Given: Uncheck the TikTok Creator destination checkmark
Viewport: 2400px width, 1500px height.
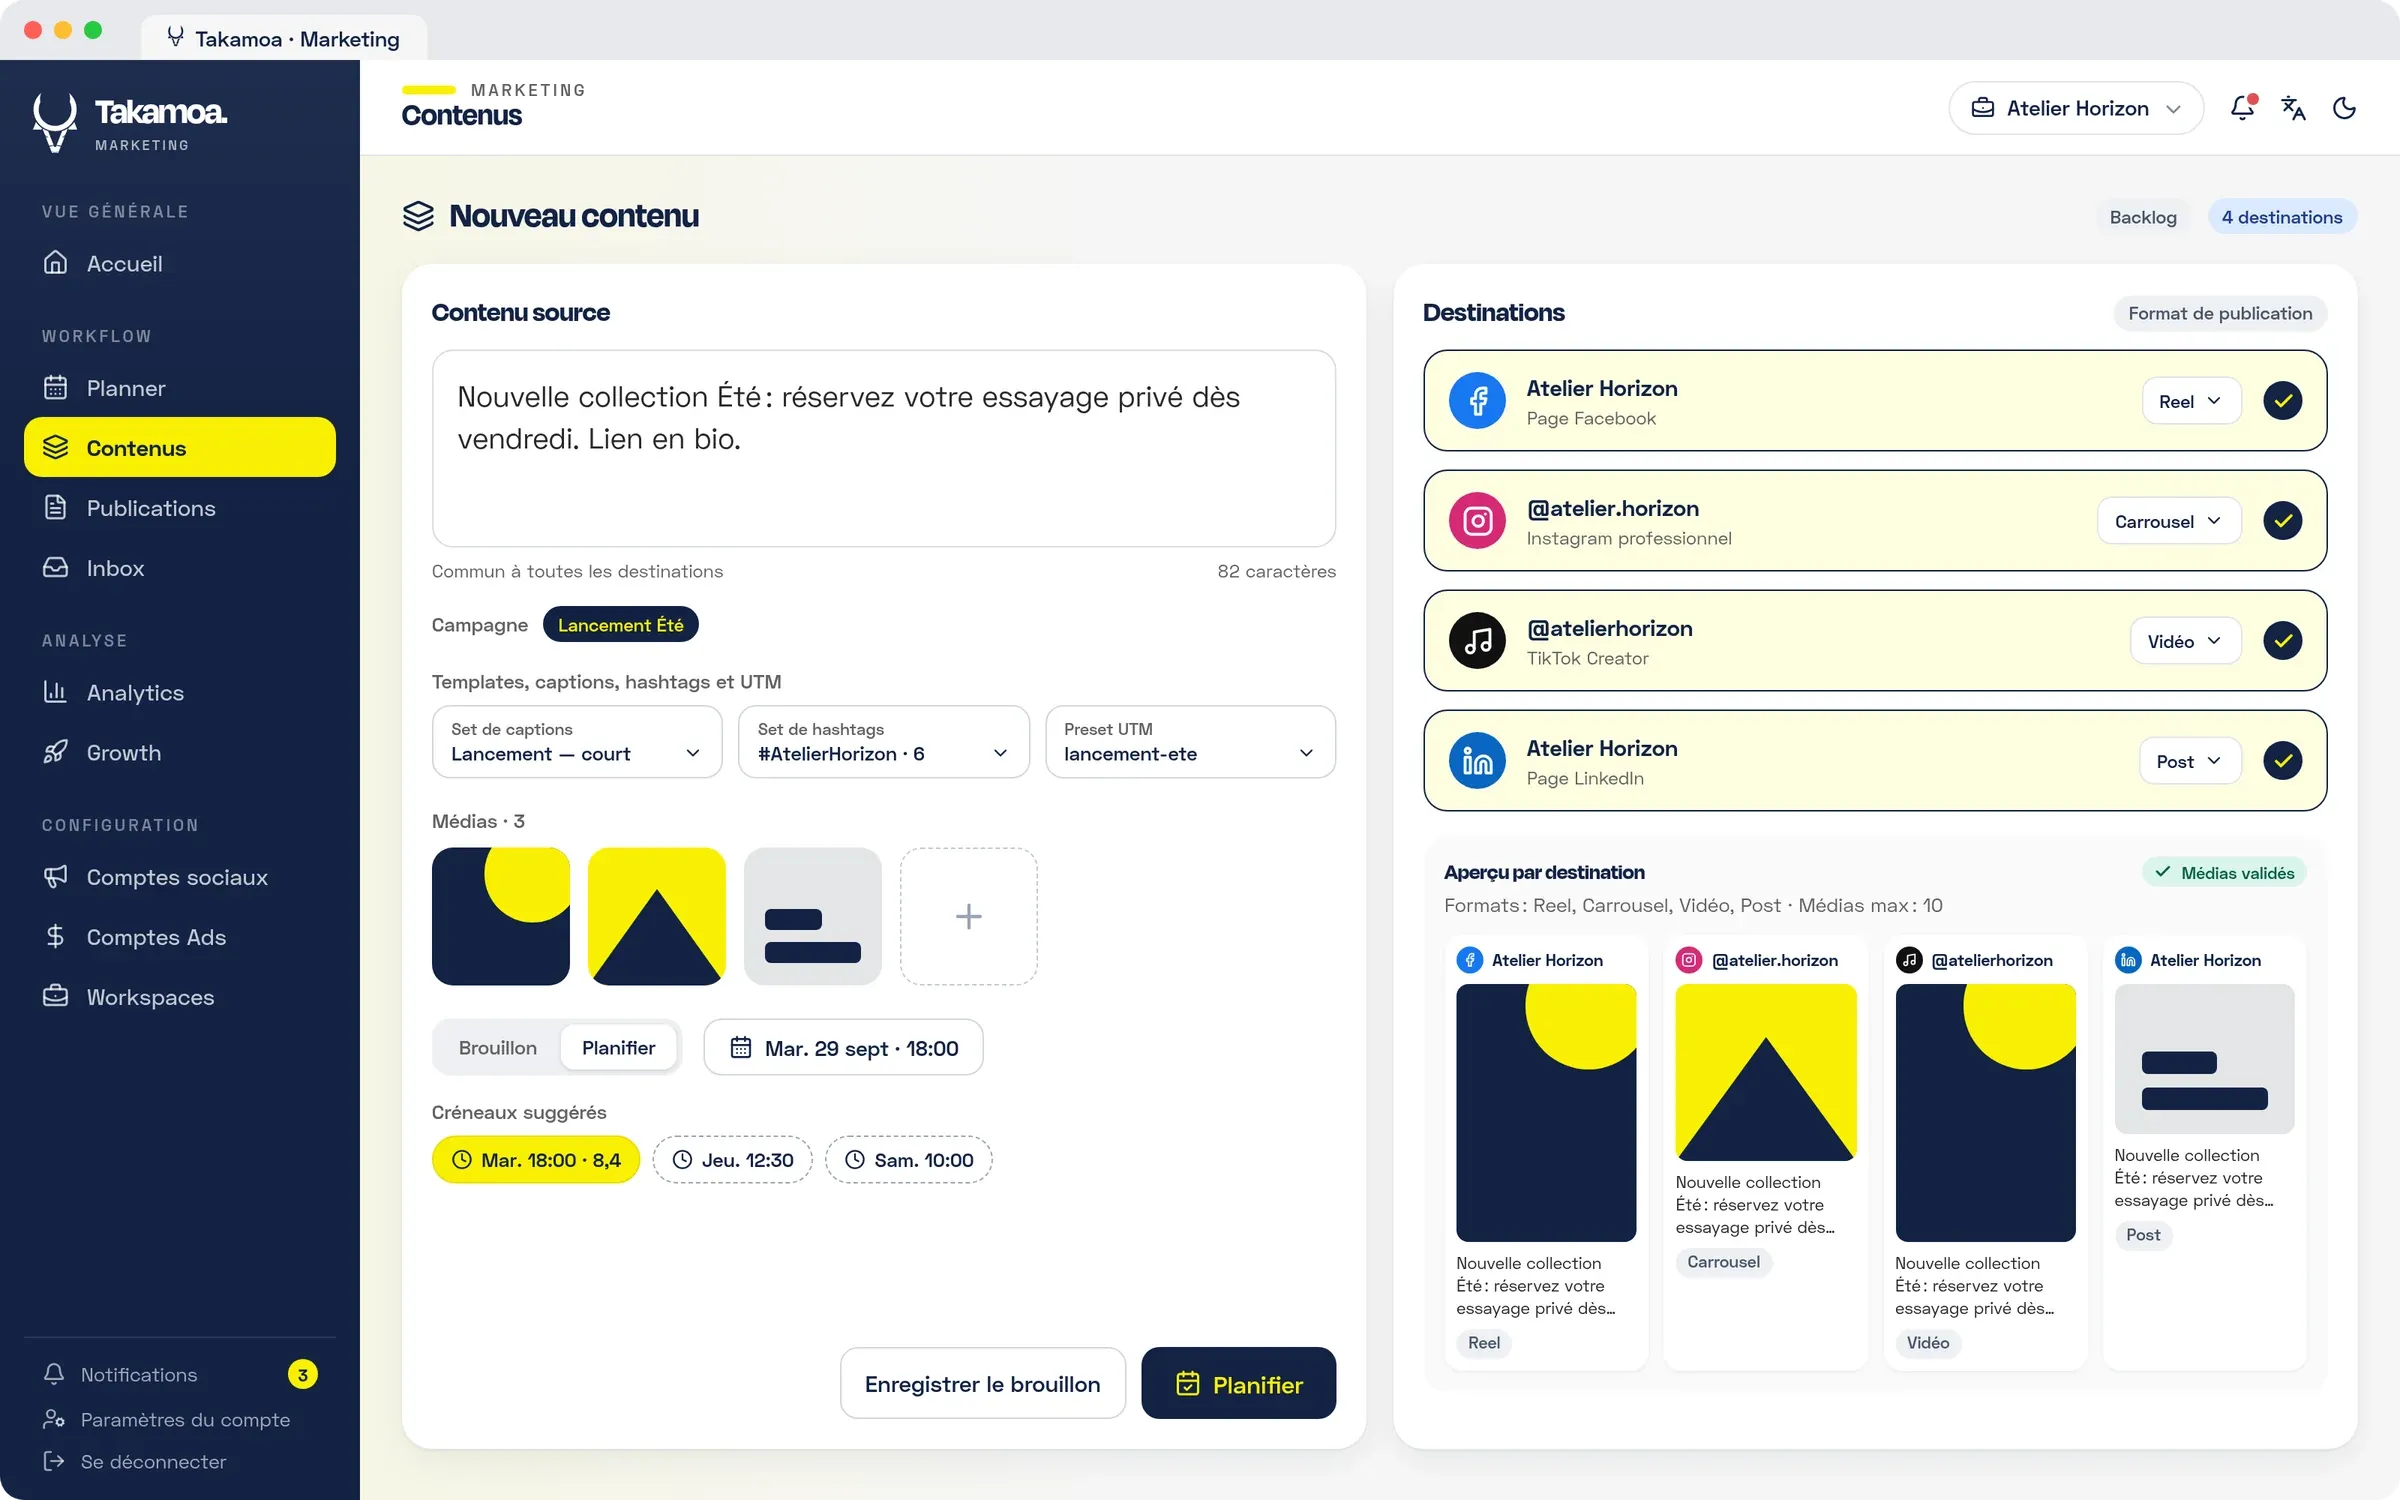Looking at the screenshot, I should point(2282,640).
